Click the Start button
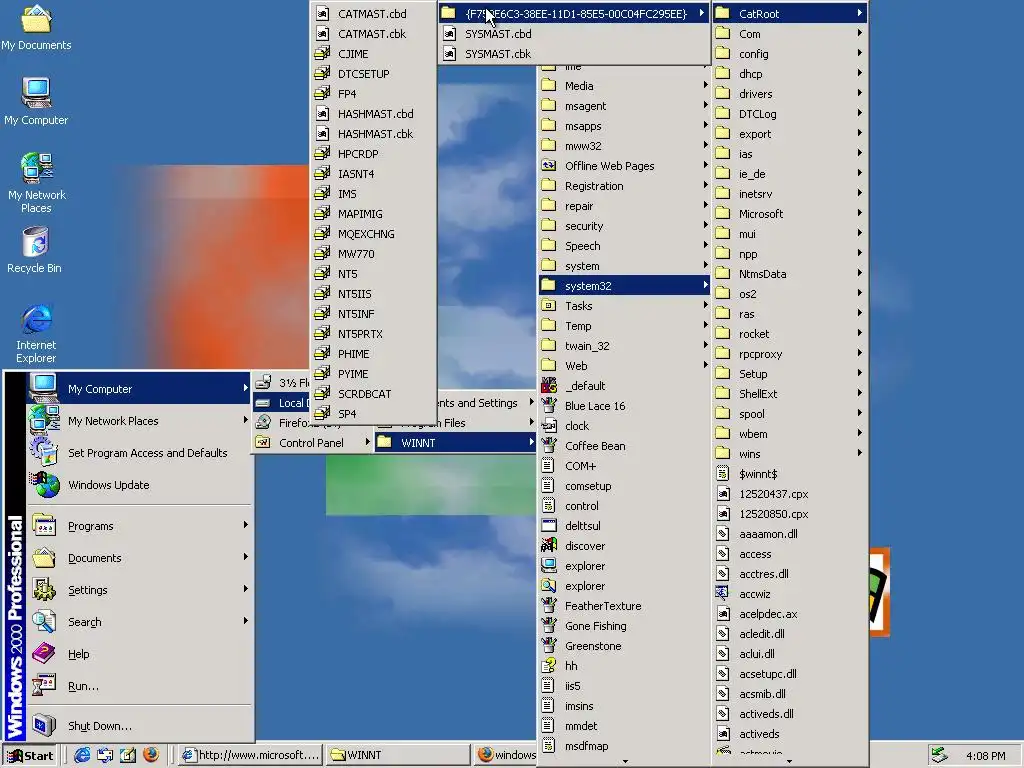This screenshot has width=1024, height=768. point(30,756)
